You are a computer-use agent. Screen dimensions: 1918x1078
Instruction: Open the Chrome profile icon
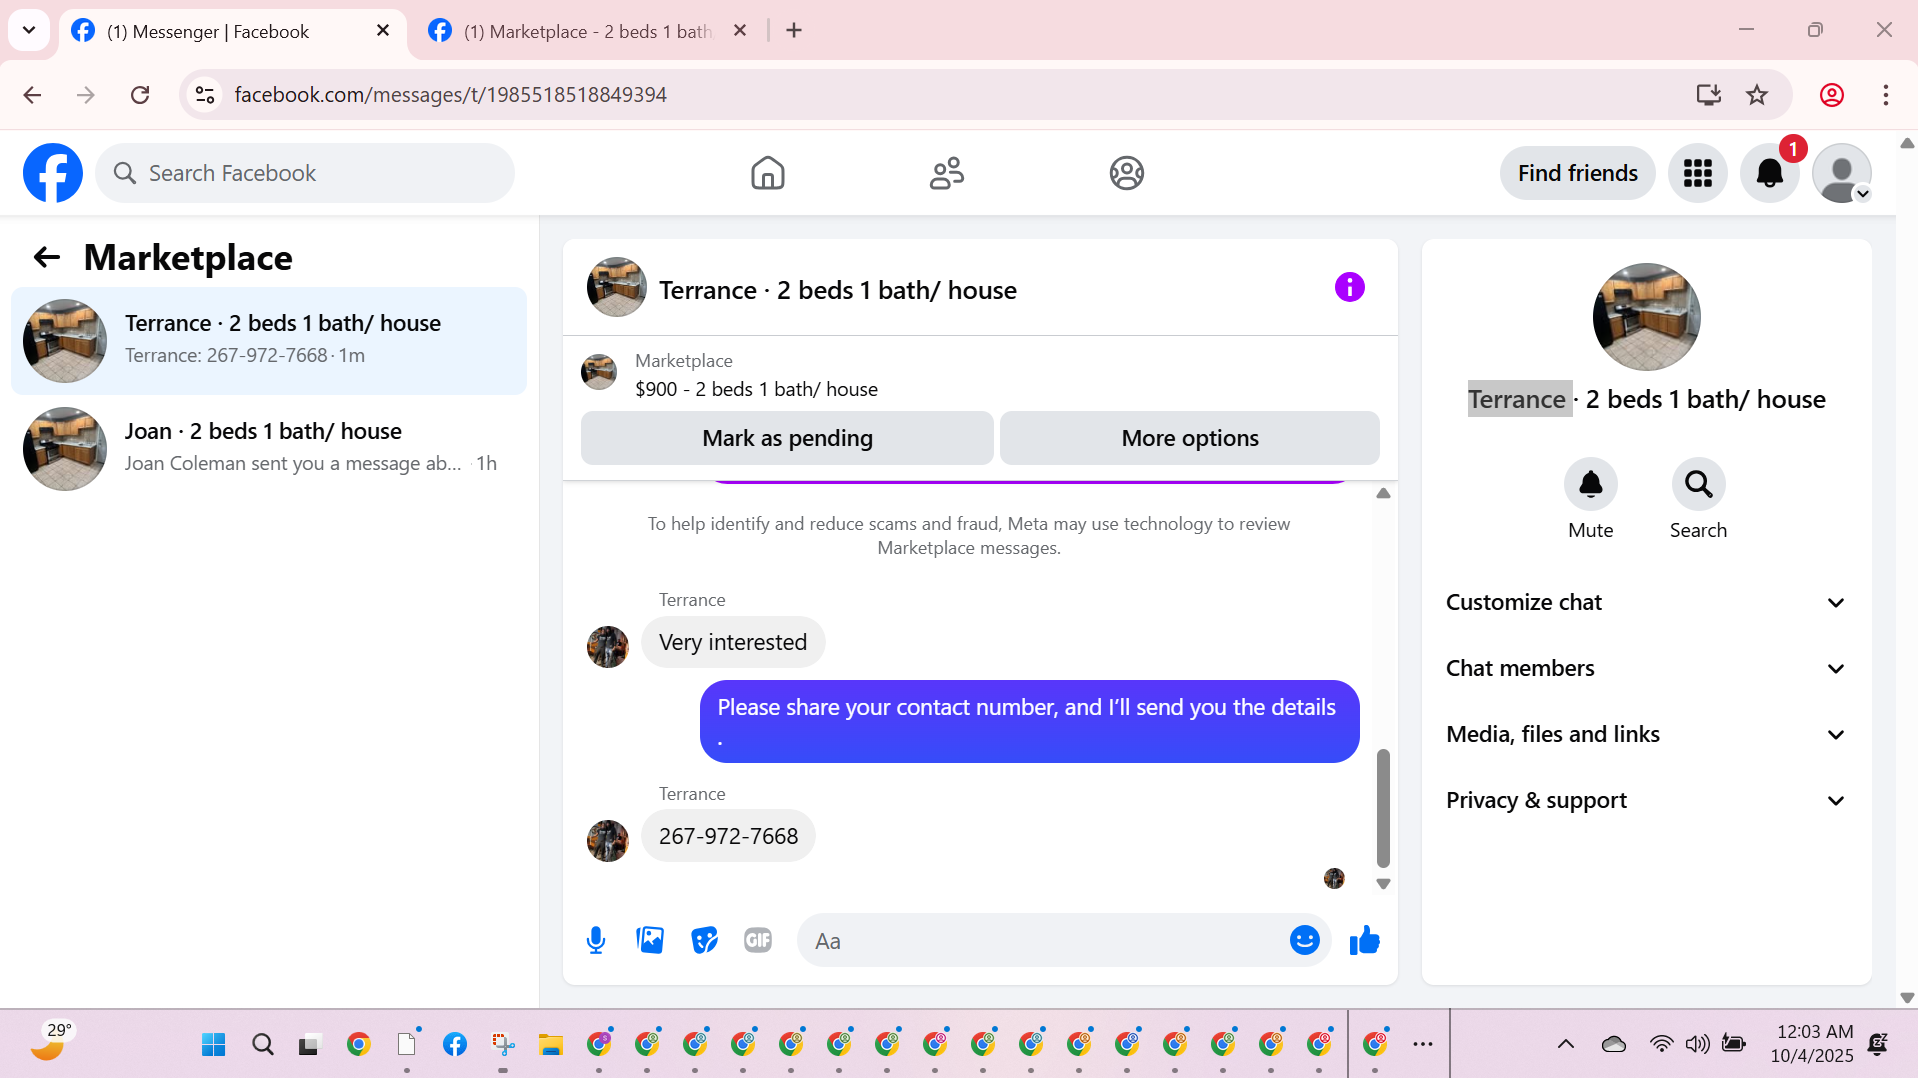pyautogui.click(x=1831, y=95)
